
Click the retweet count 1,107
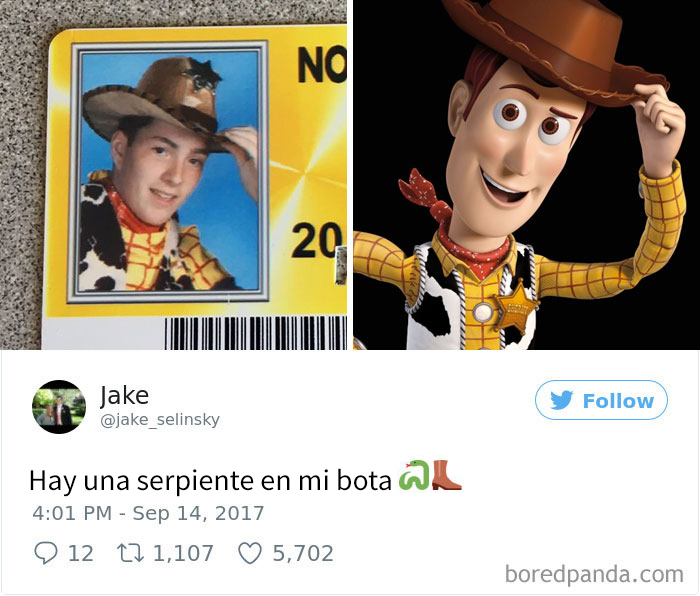[x=183, y=553]
